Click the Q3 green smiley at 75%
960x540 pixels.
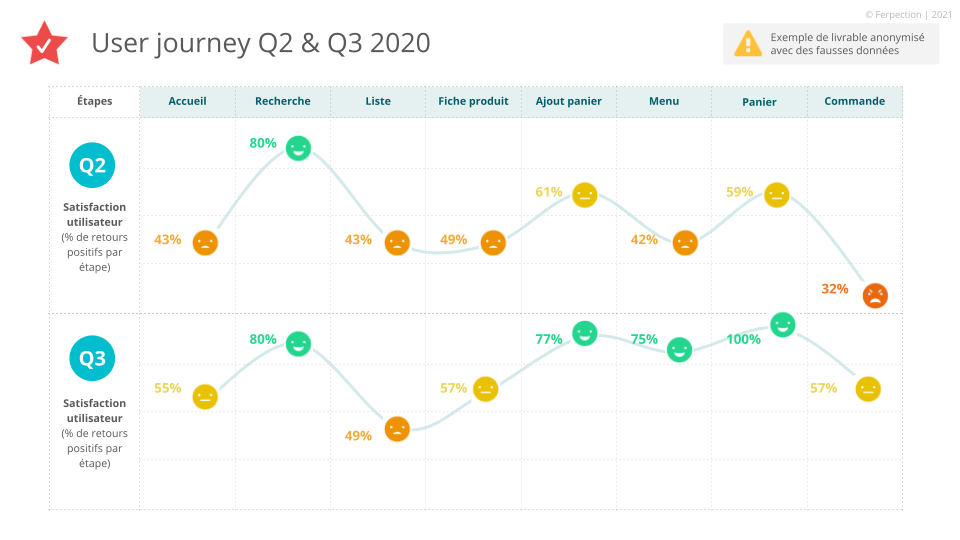coord(679,349)
